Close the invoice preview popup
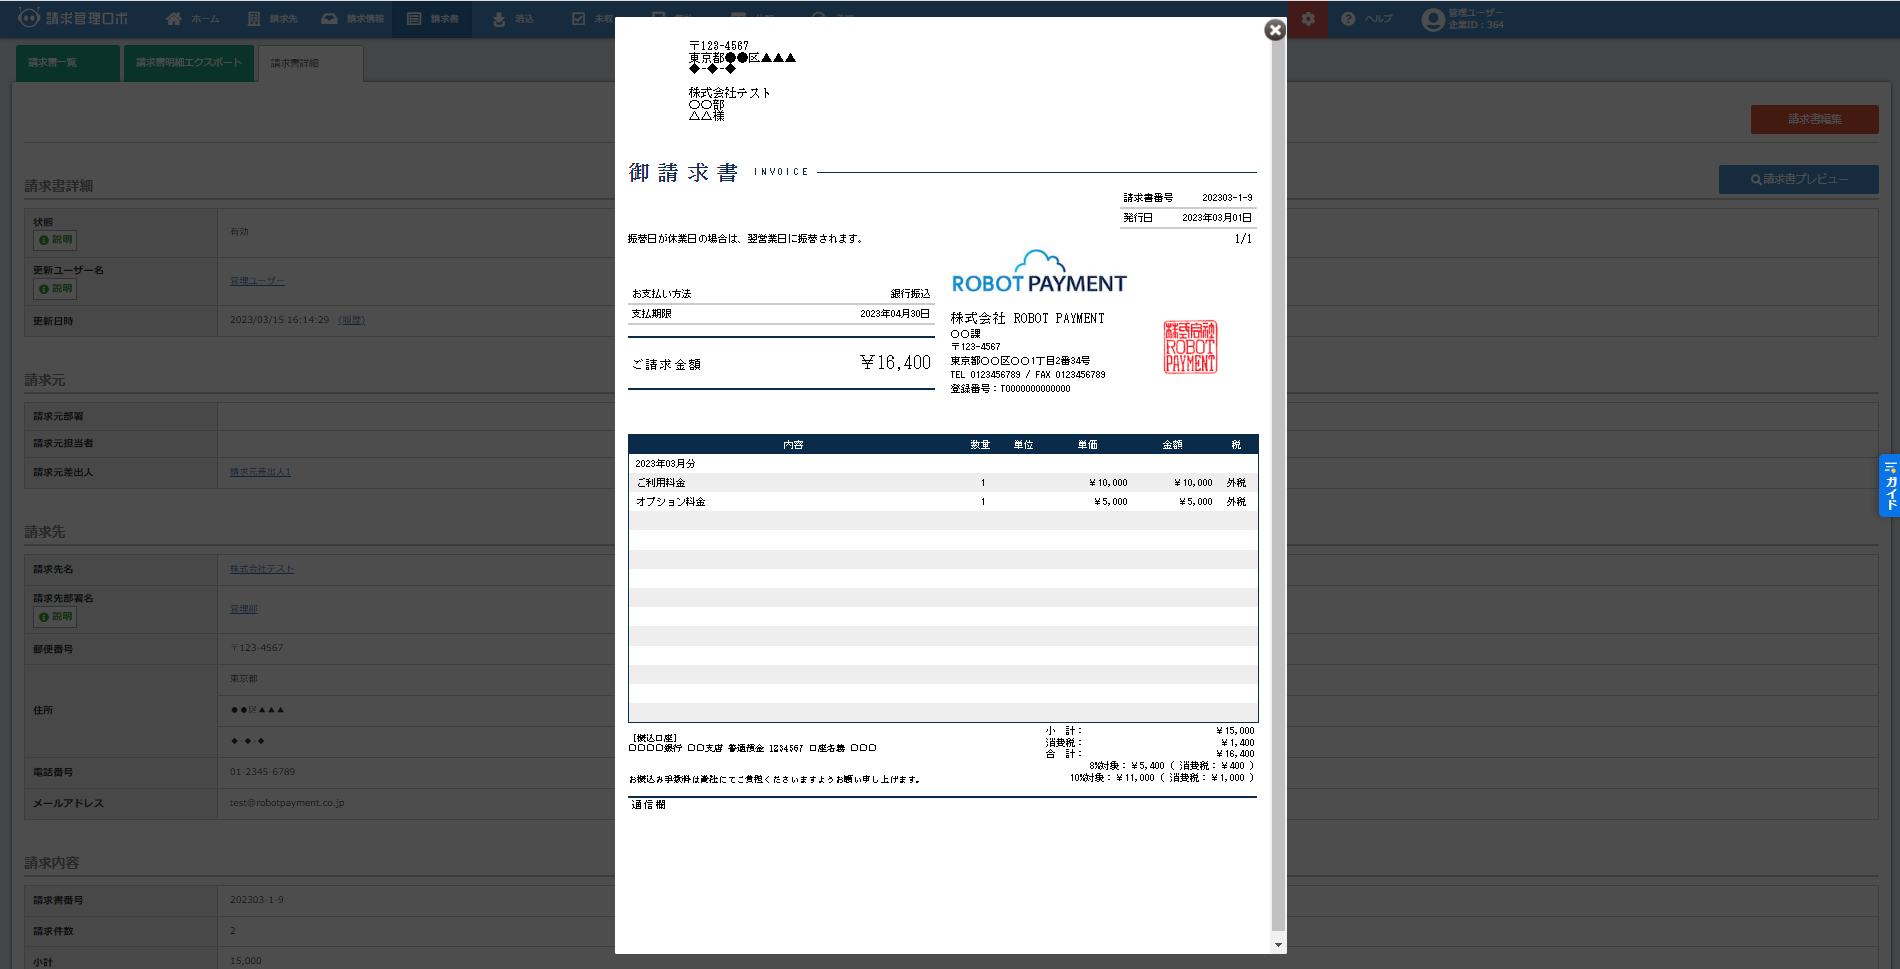 [x=1275, y=30]
